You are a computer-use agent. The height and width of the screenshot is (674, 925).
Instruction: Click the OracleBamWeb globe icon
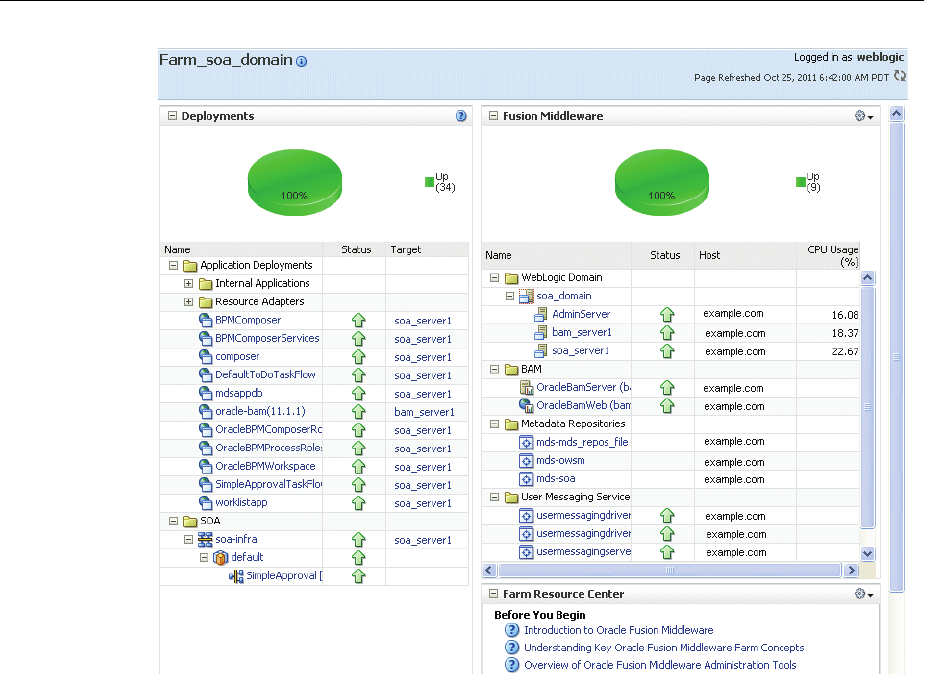click(x=526, y=406)
